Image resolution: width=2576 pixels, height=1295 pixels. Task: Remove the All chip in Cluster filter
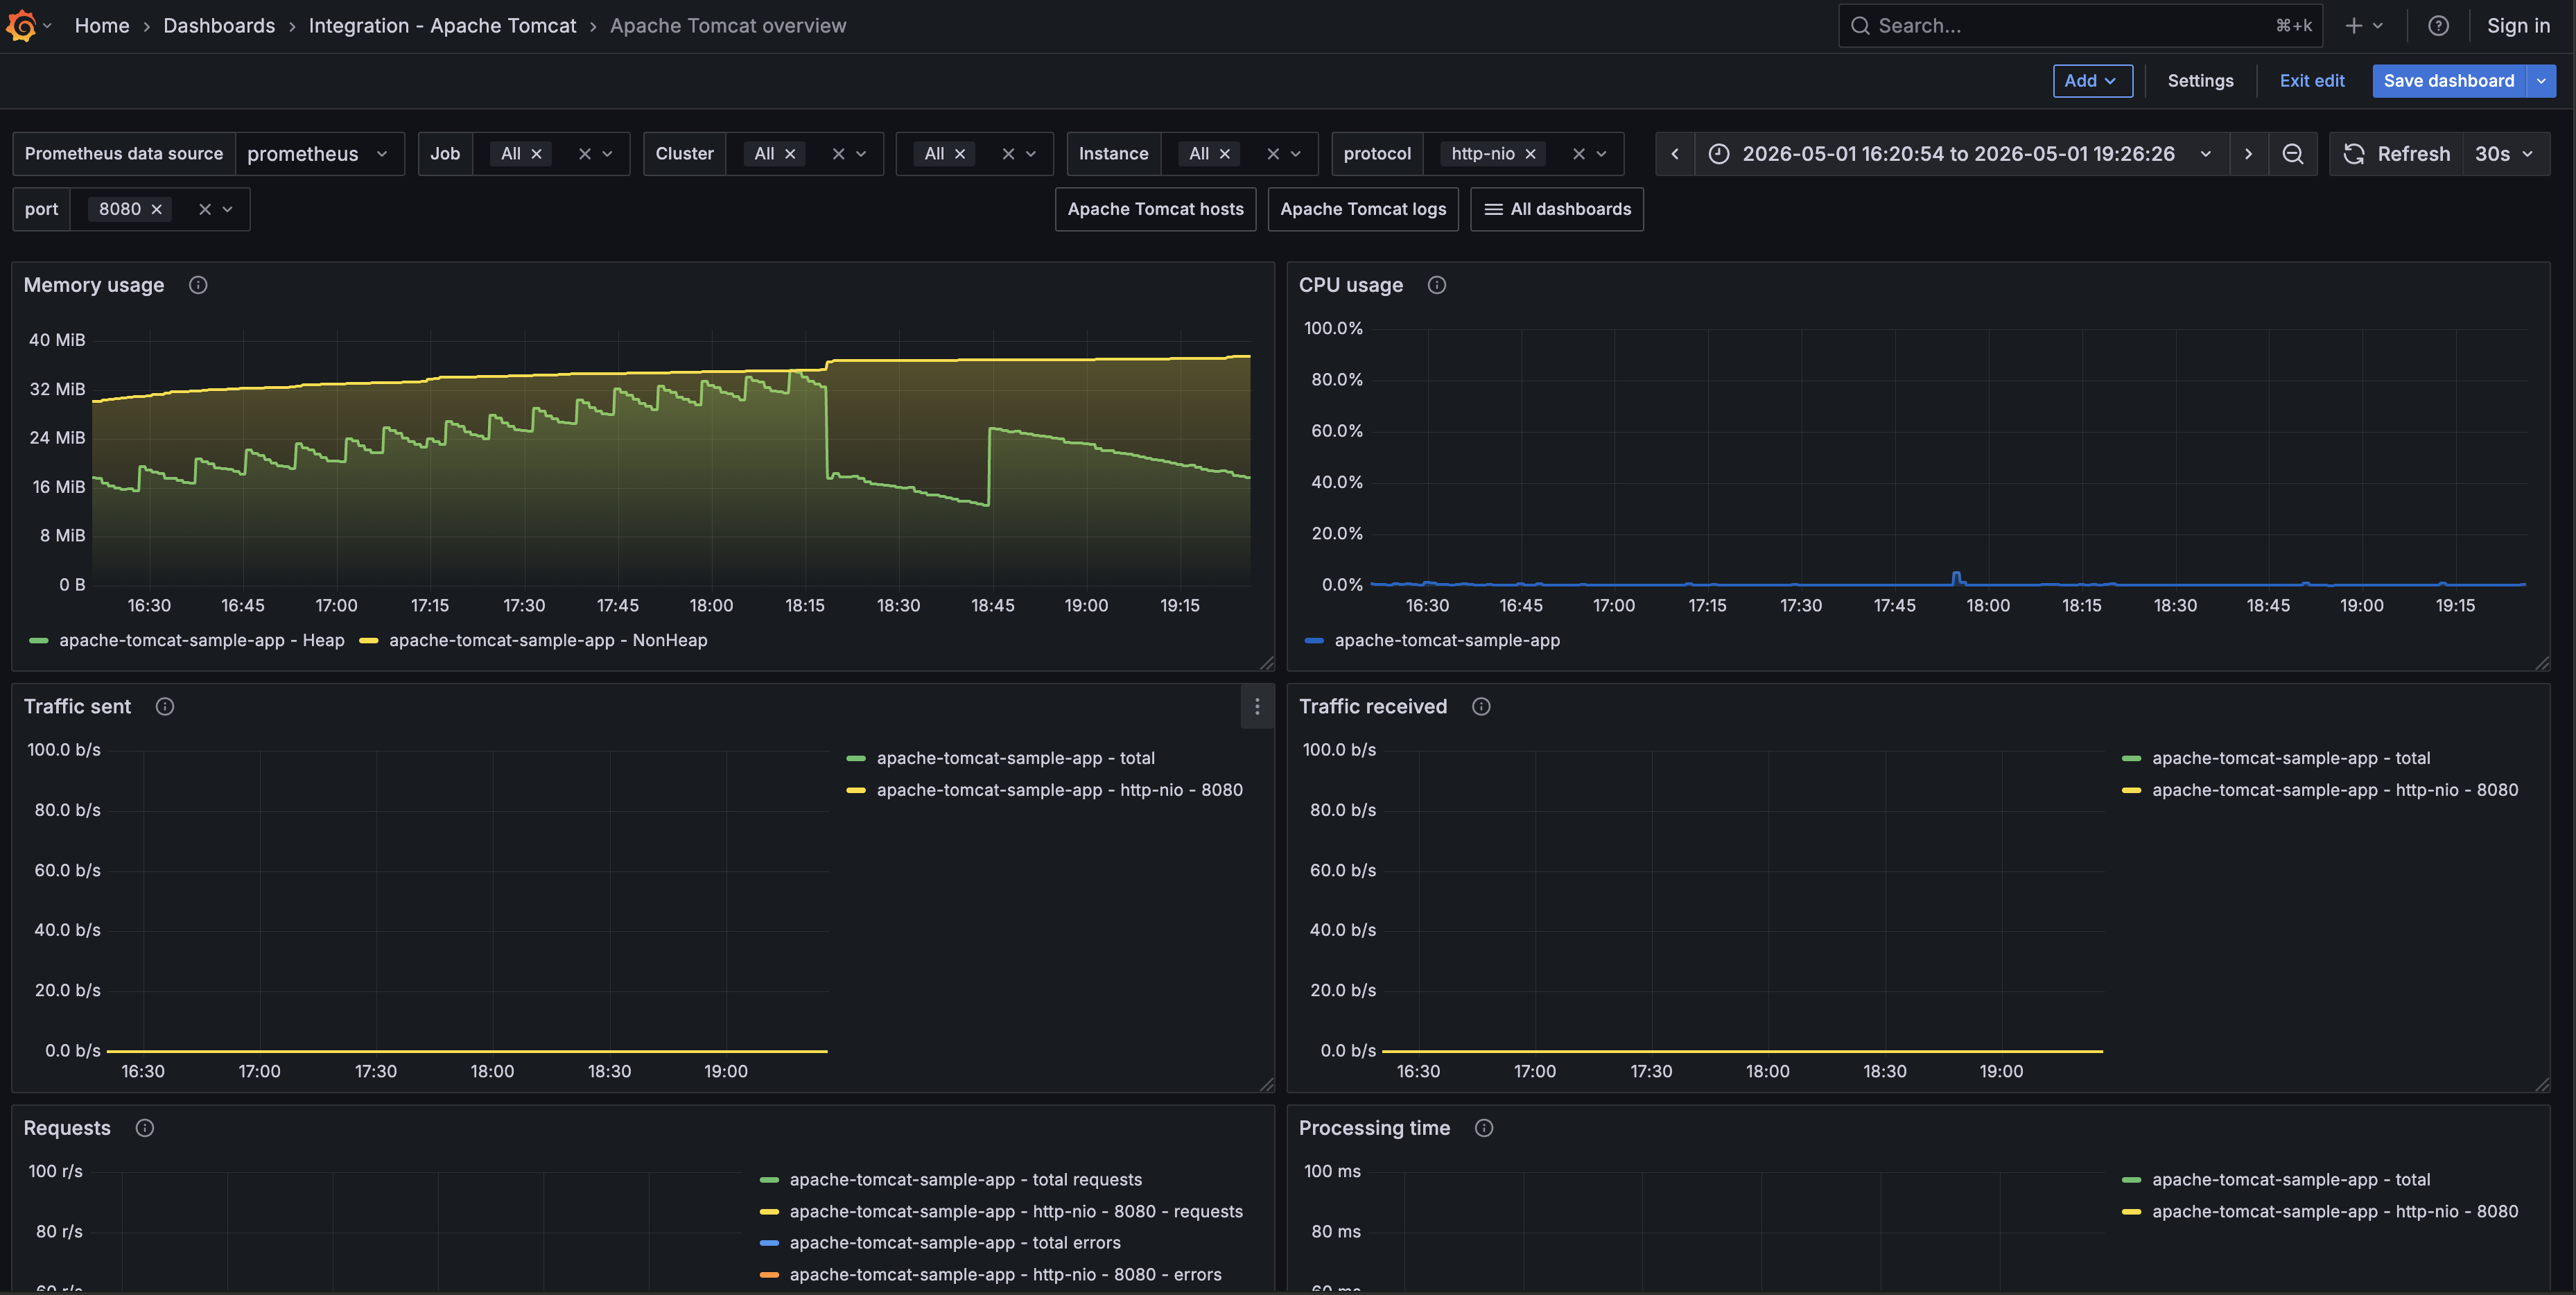(790, 154)
